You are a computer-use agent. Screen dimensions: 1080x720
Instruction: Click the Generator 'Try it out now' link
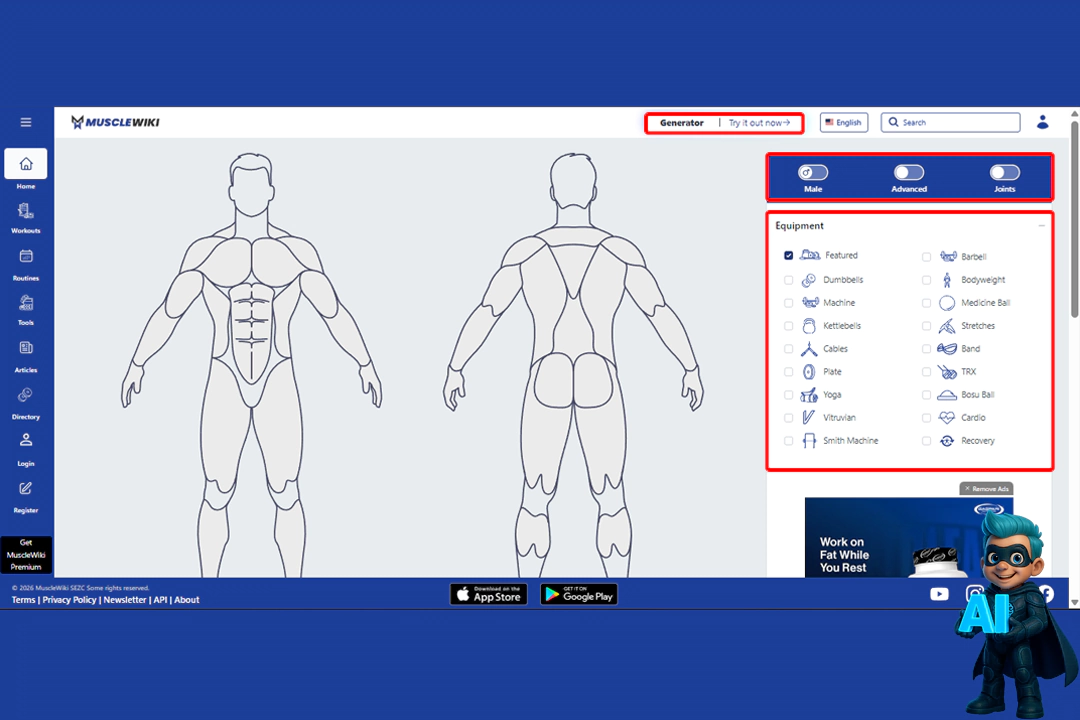click(x=759, y=123)
